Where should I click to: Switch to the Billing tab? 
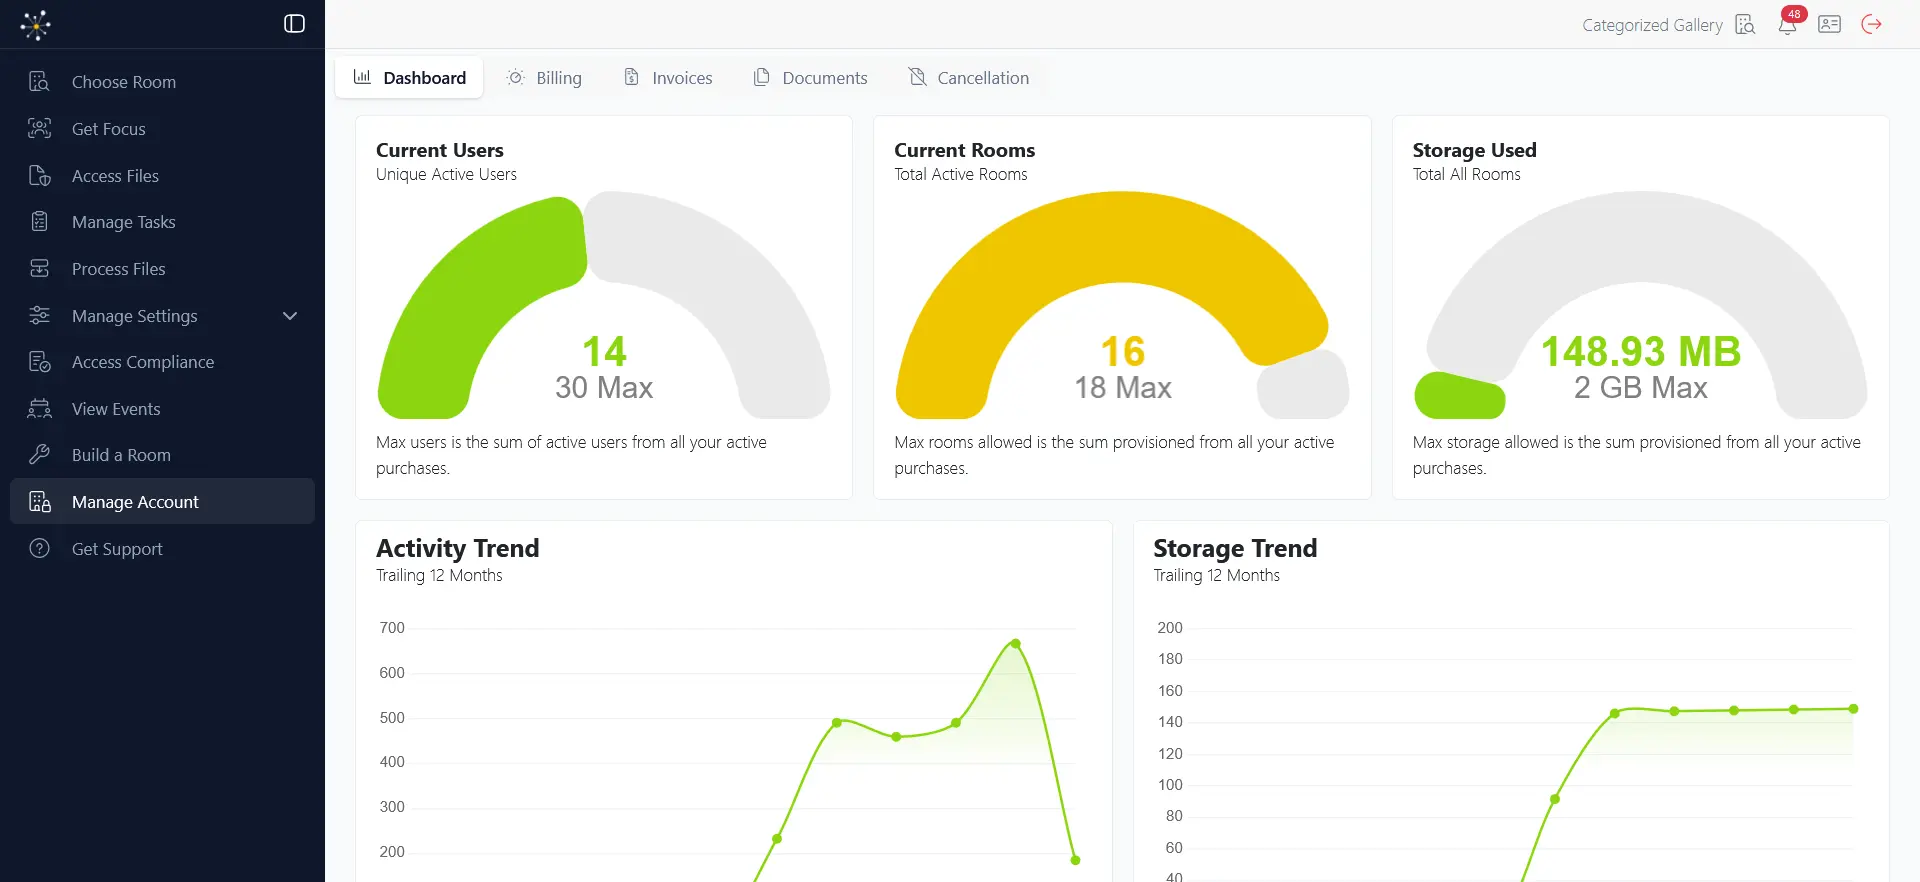click(544, 78)
